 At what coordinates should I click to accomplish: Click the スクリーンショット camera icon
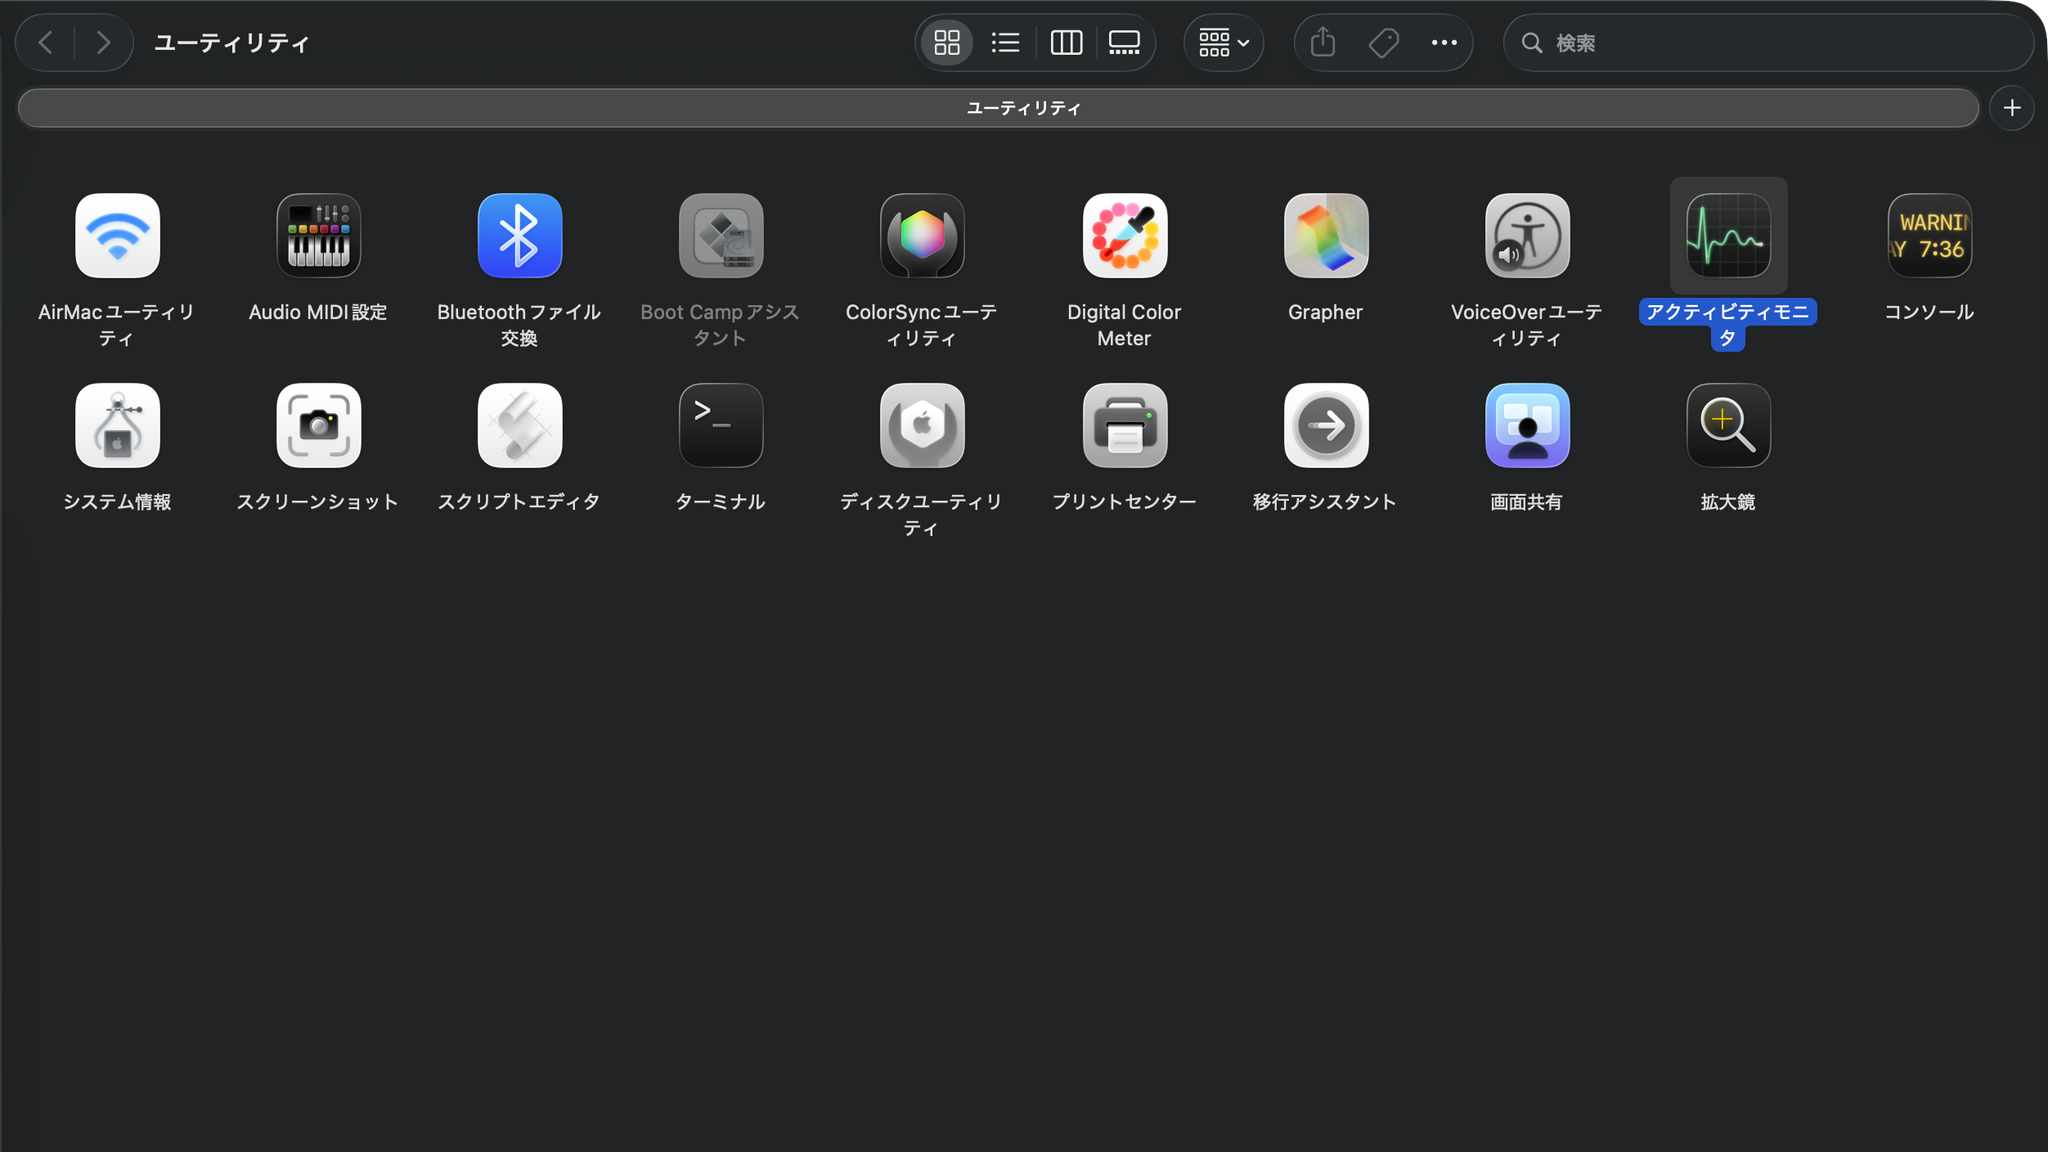click(318, 426)
